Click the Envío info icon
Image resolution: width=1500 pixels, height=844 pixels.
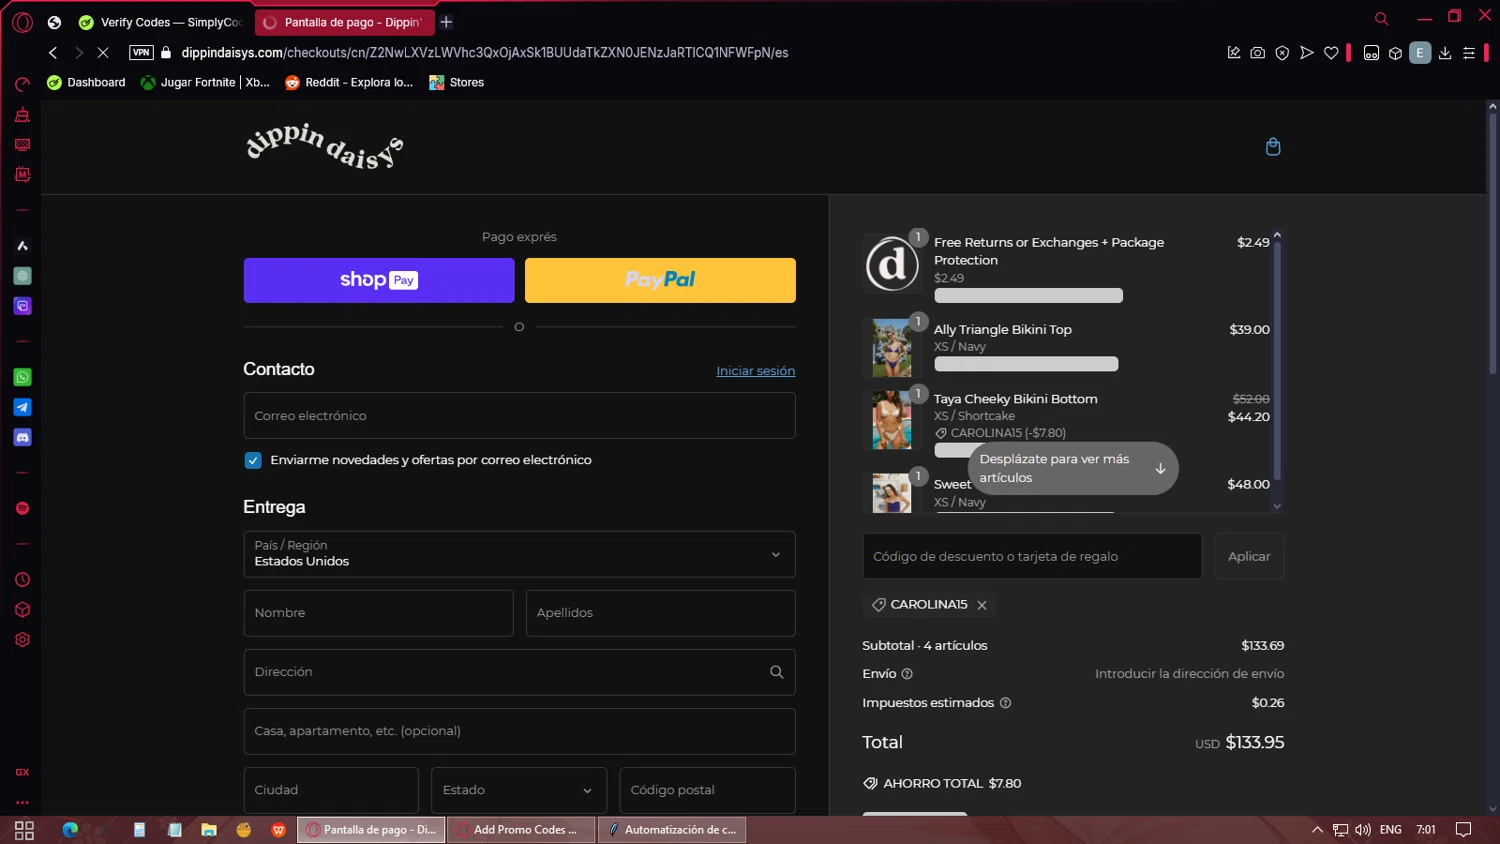click(x=907, y=674)
